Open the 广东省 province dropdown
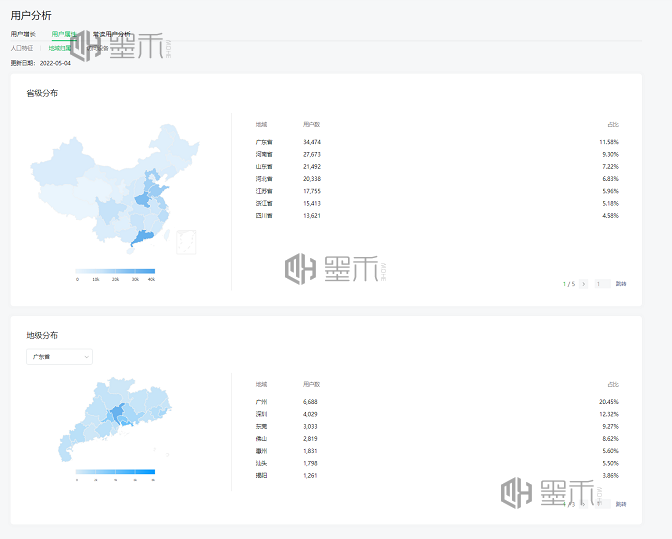 click(60, 356)
